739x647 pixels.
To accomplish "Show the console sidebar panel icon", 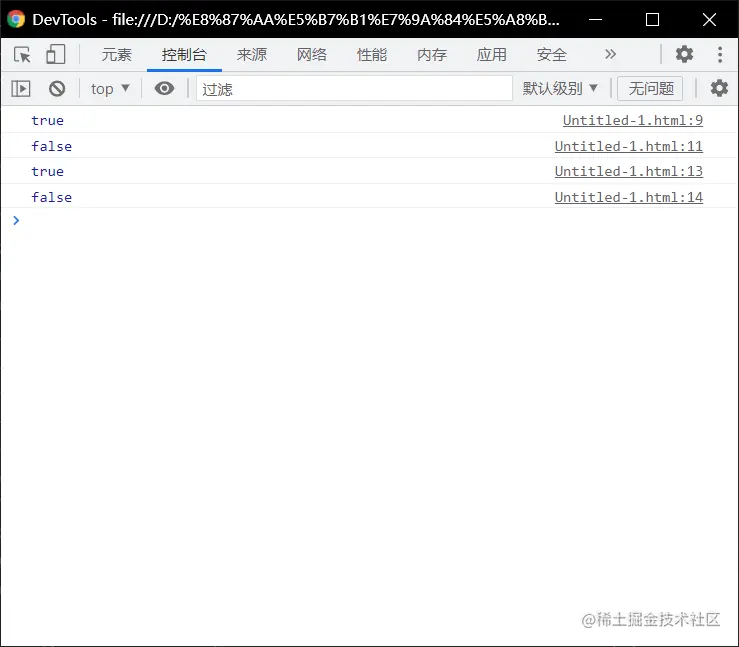I will tap(21, 89).
